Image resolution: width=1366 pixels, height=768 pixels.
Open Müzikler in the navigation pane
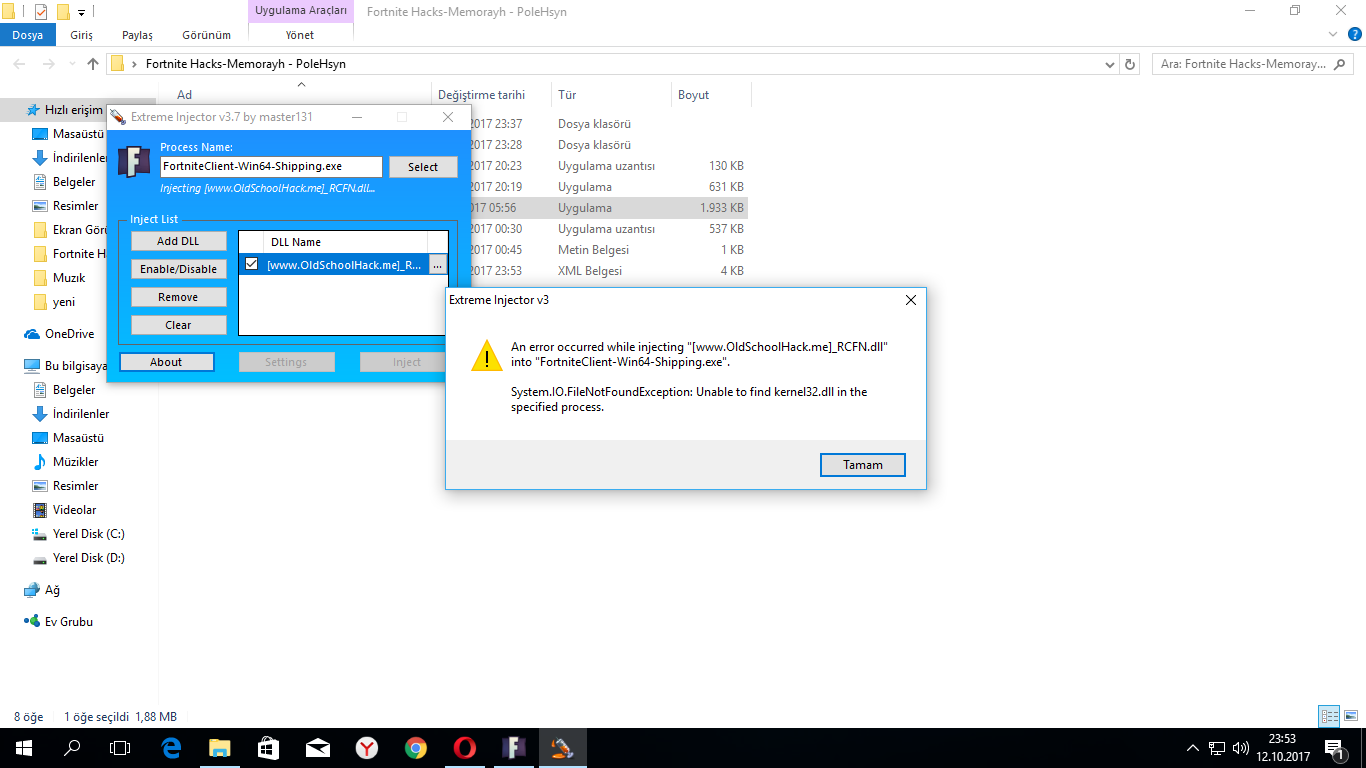[x=75, y=462]
